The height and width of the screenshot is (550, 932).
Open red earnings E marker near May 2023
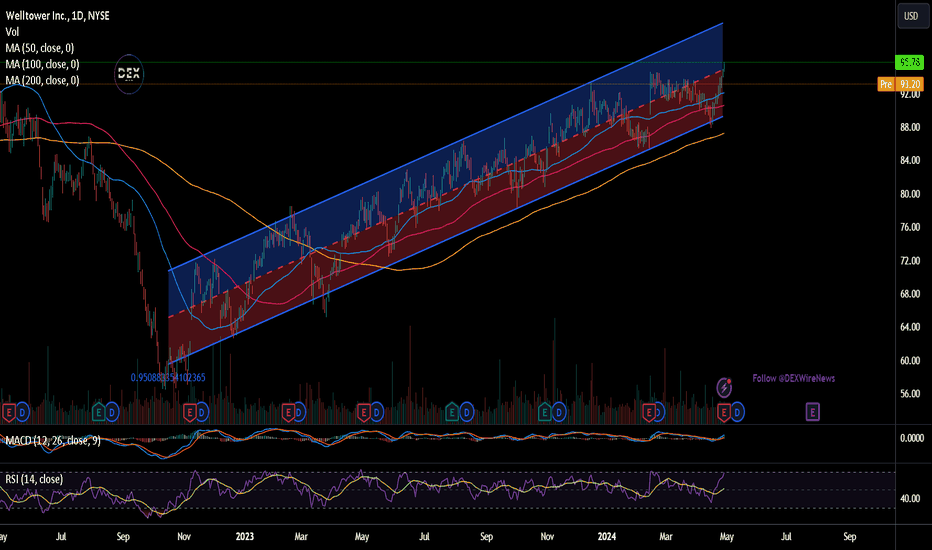click(363, 412)
